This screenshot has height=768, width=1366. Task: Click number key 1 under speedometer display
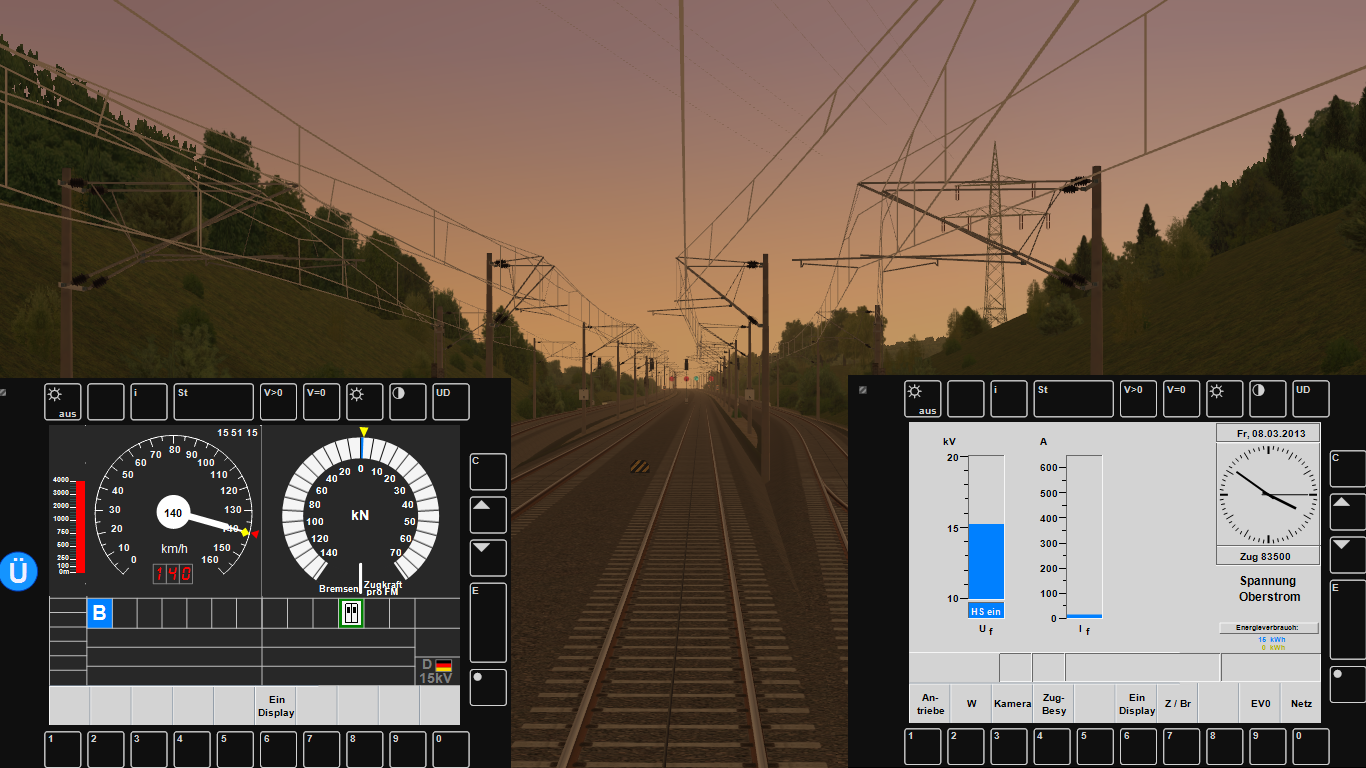[64, 749]
